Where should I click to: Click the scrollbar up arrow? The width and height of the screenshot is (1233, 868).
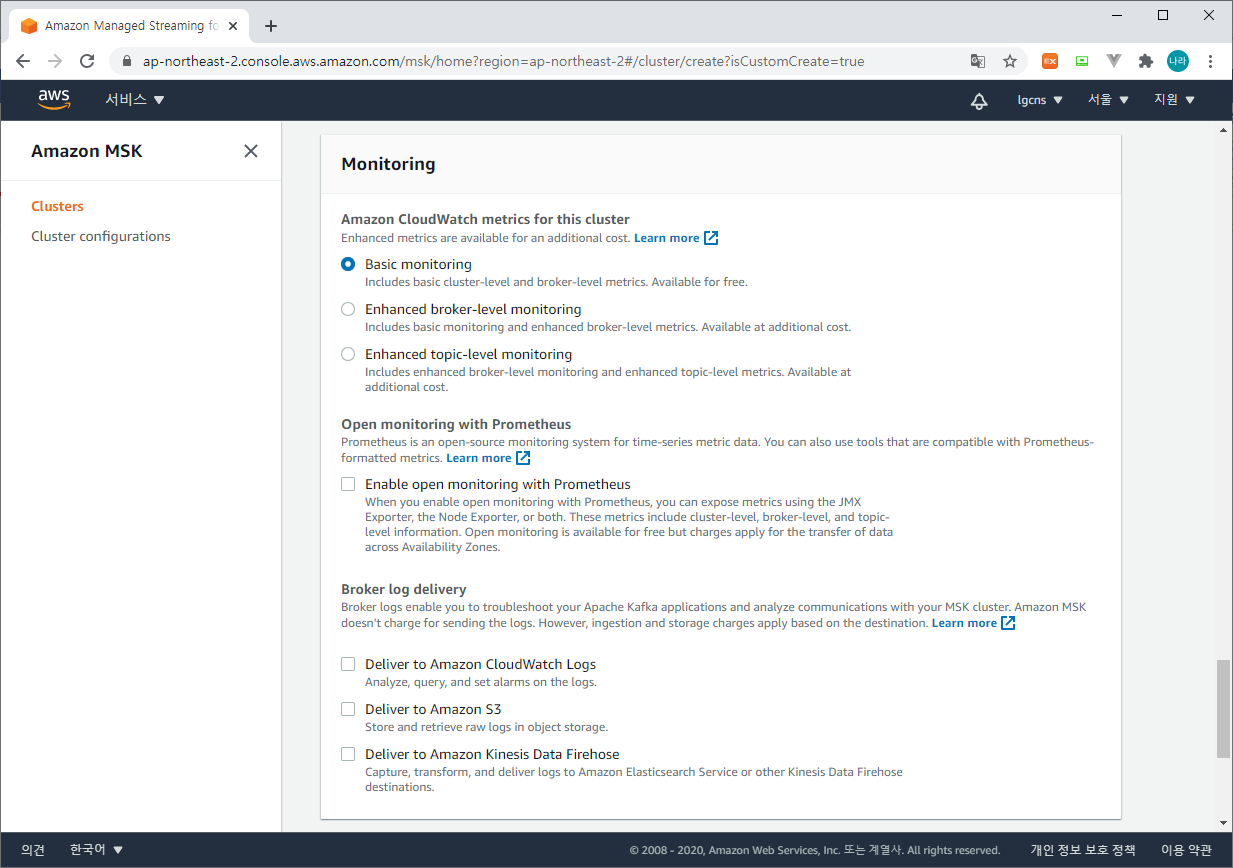pyautogui.click(x=1223, y=130)
